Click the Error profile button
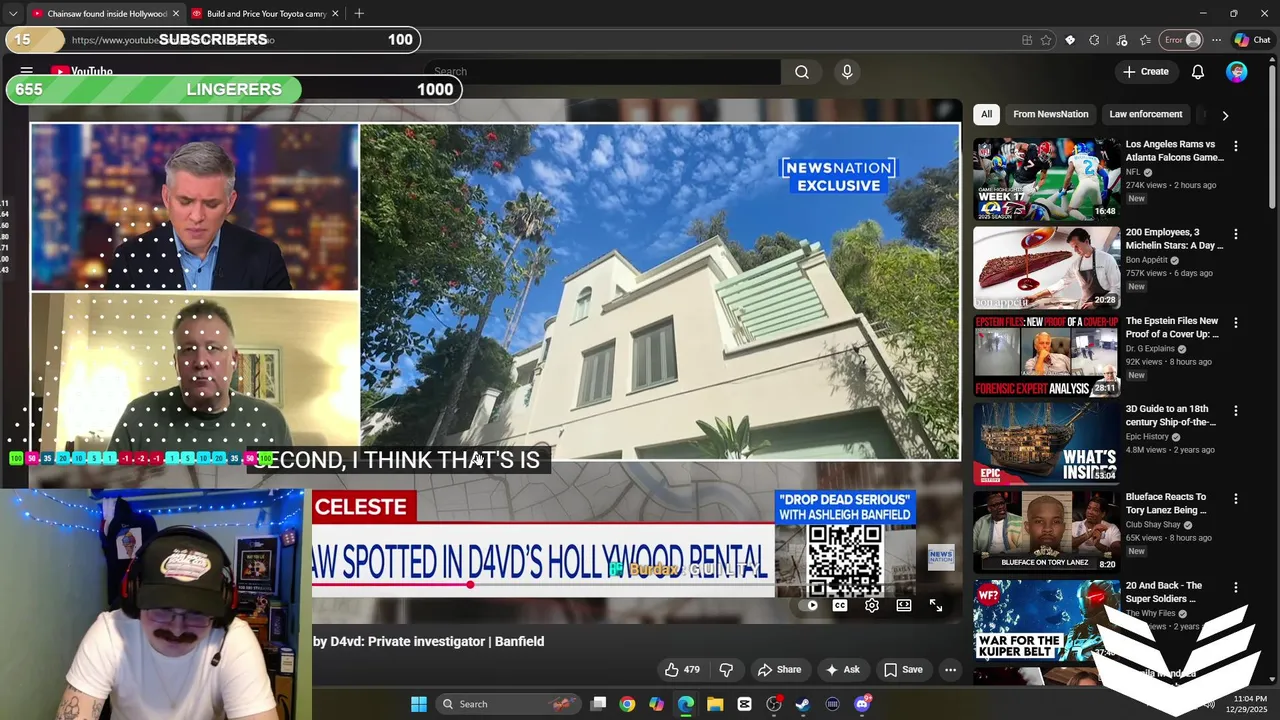The image size is (1280, 720). tap(1182, 40)
